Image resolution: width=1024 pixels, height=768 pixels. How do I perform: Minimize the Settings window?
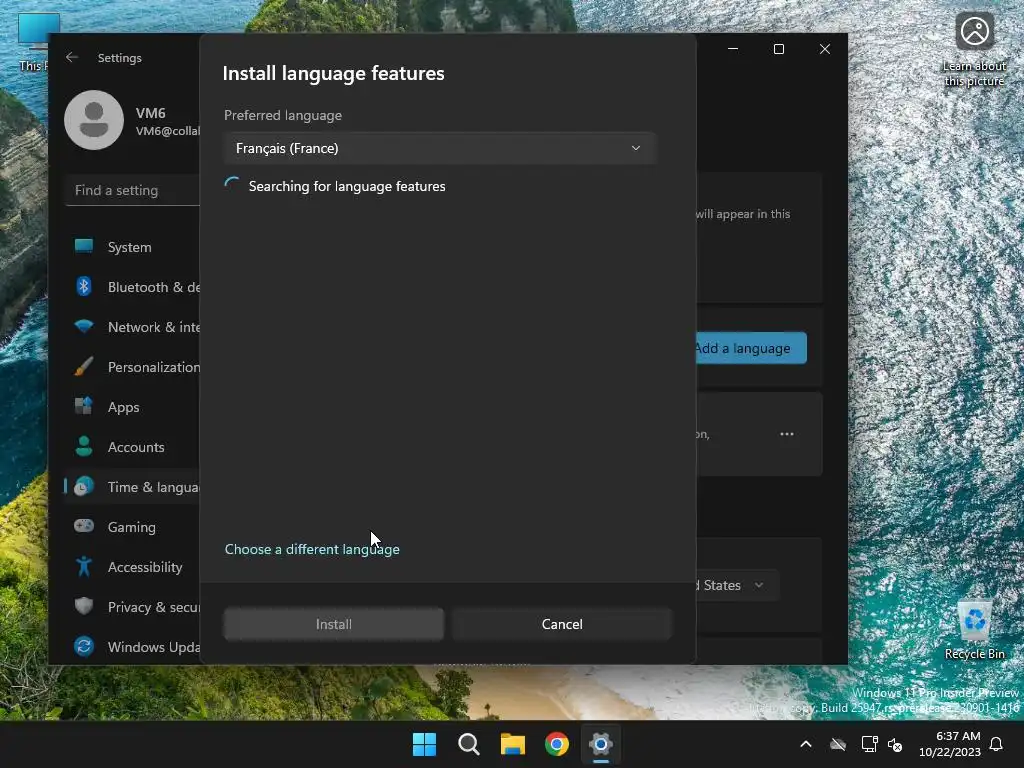(733, 49)
